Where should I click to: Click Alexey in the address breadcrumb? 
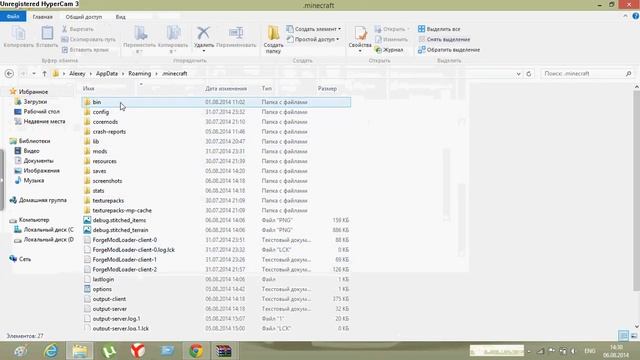click(77, 74)
